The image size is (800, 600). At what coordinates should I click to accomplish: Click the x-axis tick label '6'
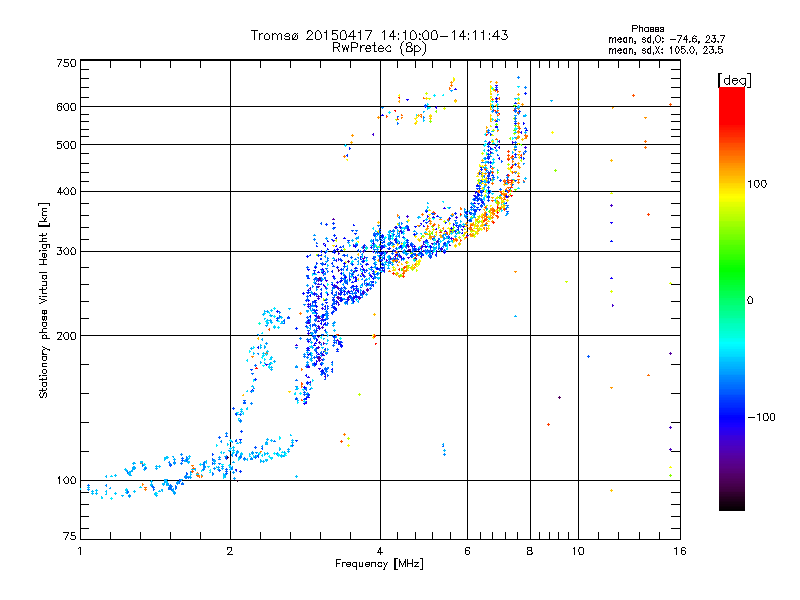point(467,551)
